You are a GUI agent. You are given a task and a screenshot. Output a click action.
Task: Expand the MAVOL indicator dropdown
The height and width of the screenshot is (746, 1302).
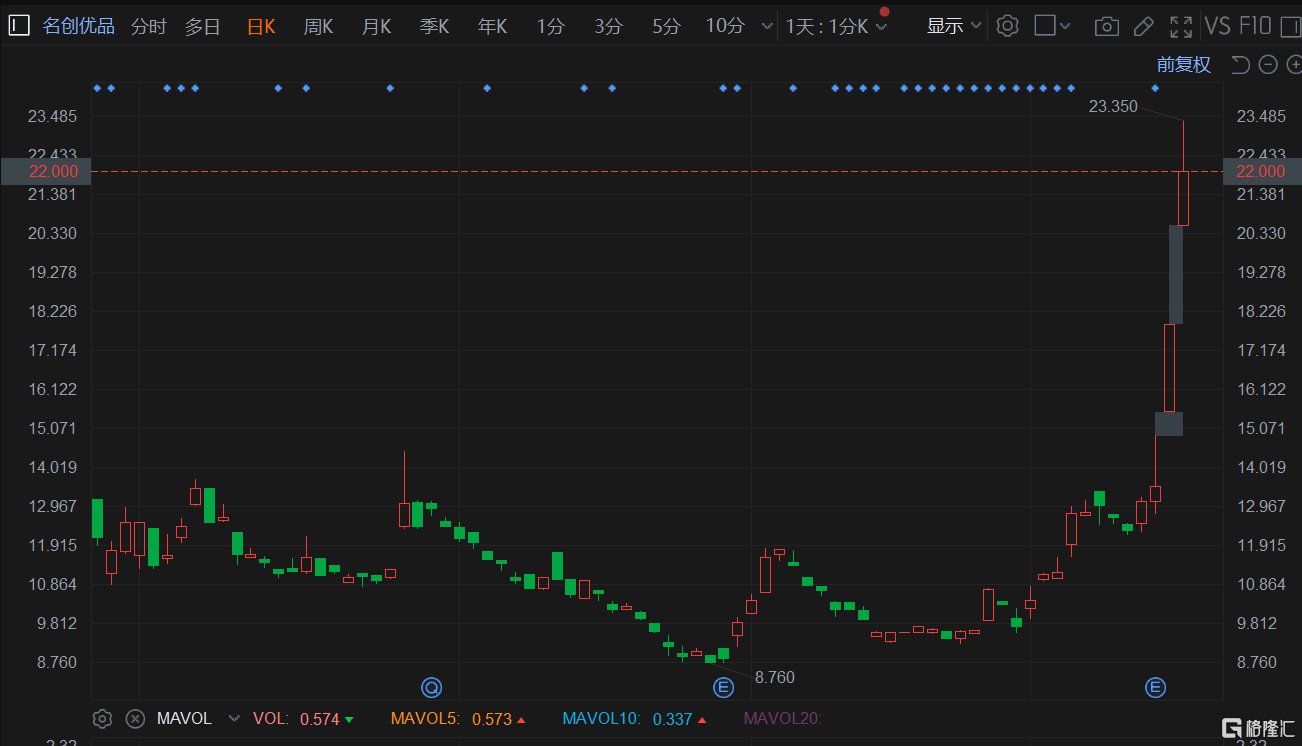pos(234,718)
